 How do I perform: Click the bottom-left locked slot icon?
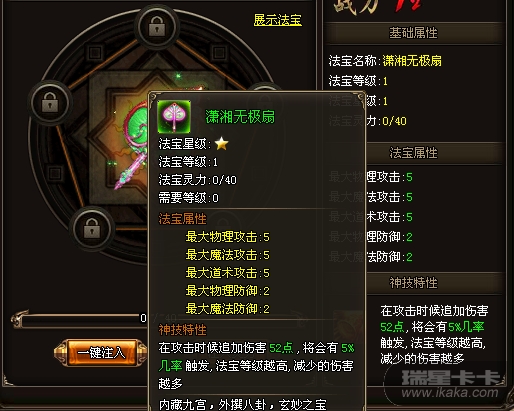(x=92, y=228)
